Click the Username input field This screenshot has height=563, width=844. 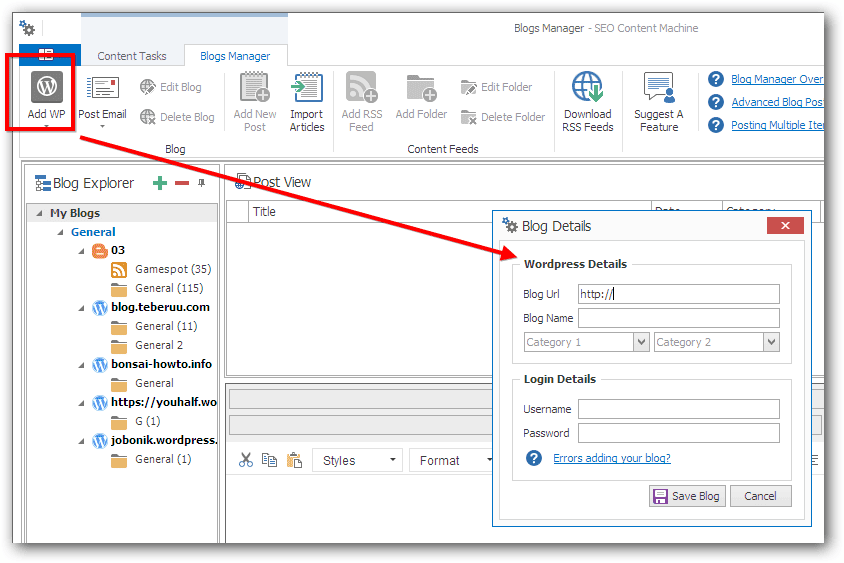point(678,409)
